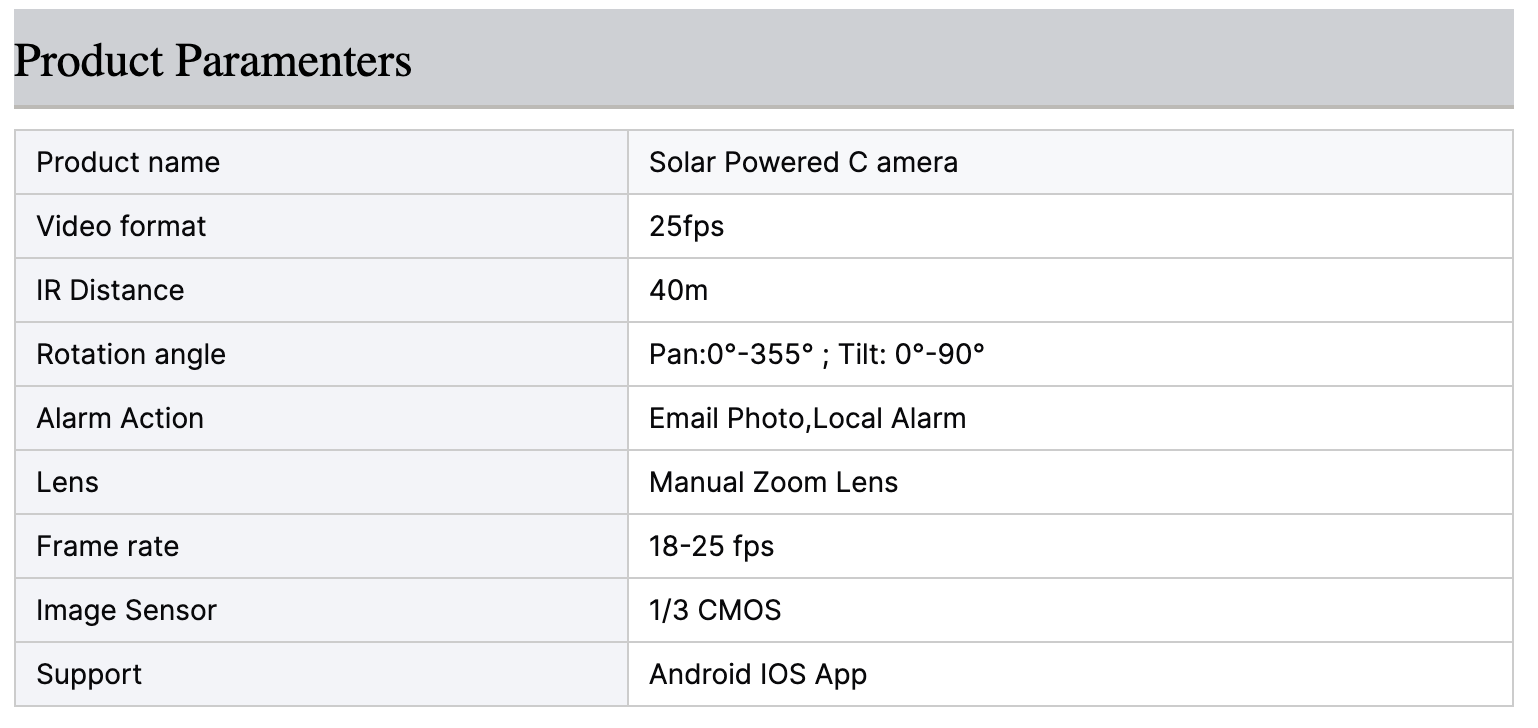1538x728 pixels.
Task: Click the Image Sensor label
Action: pyautogui.click(x=126, y=610)
